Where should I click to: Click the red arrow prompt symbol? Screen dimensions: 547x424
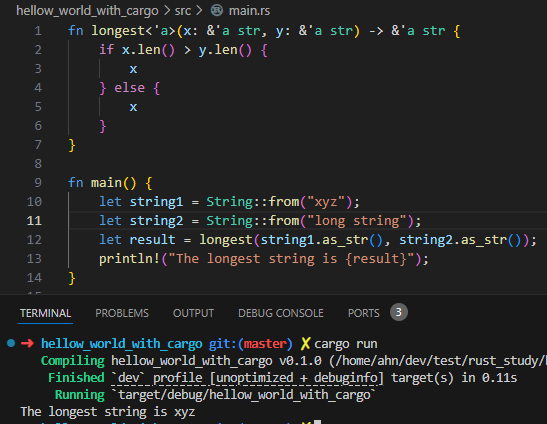(x=27, y=343)
